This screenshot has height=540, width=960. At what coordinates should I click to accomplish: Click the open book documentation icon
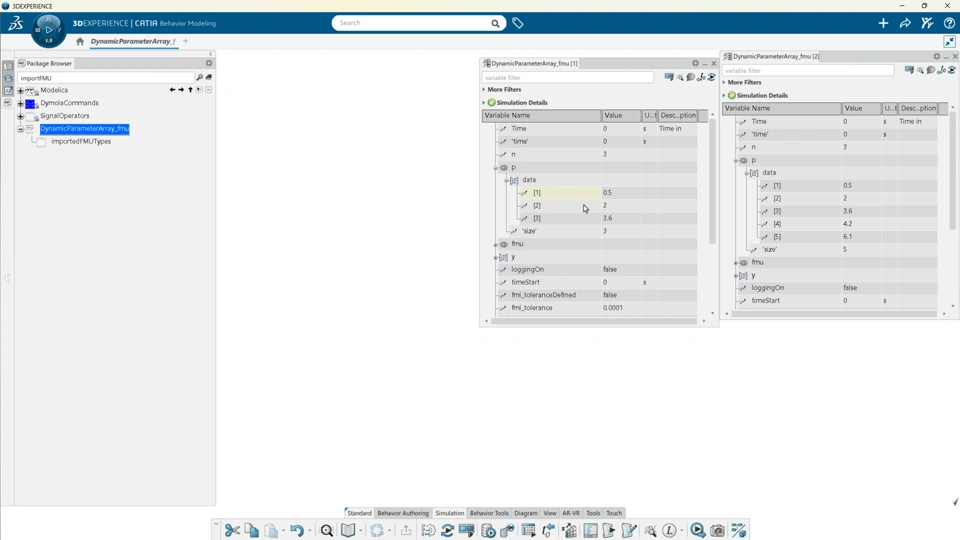click(x=348, y=530)
